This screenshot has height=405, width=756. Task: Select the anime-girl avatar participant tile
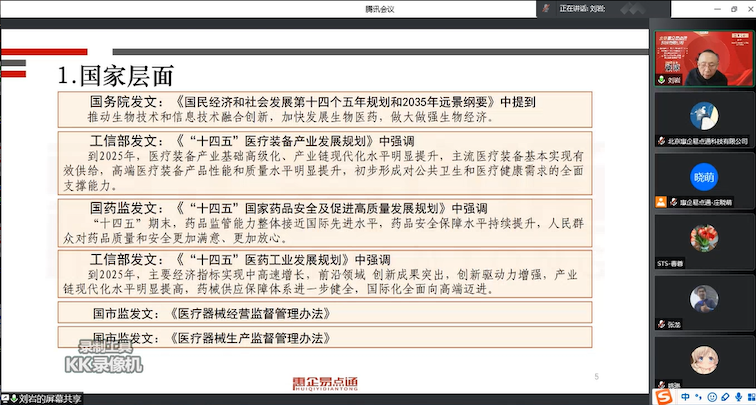click(704, 361)
